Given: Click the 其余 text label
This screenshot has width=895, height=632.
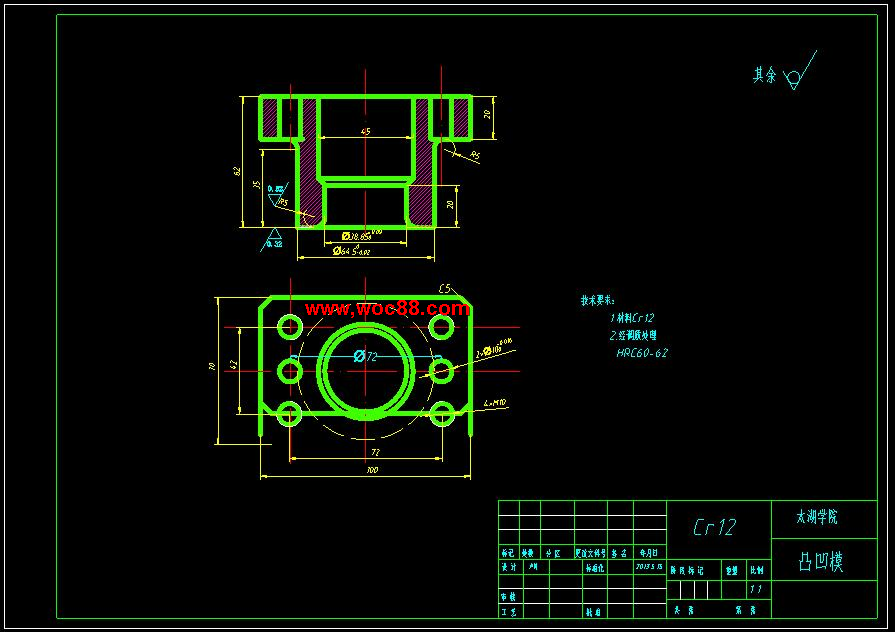Looking at the screenshot, I should coord(764,75).
